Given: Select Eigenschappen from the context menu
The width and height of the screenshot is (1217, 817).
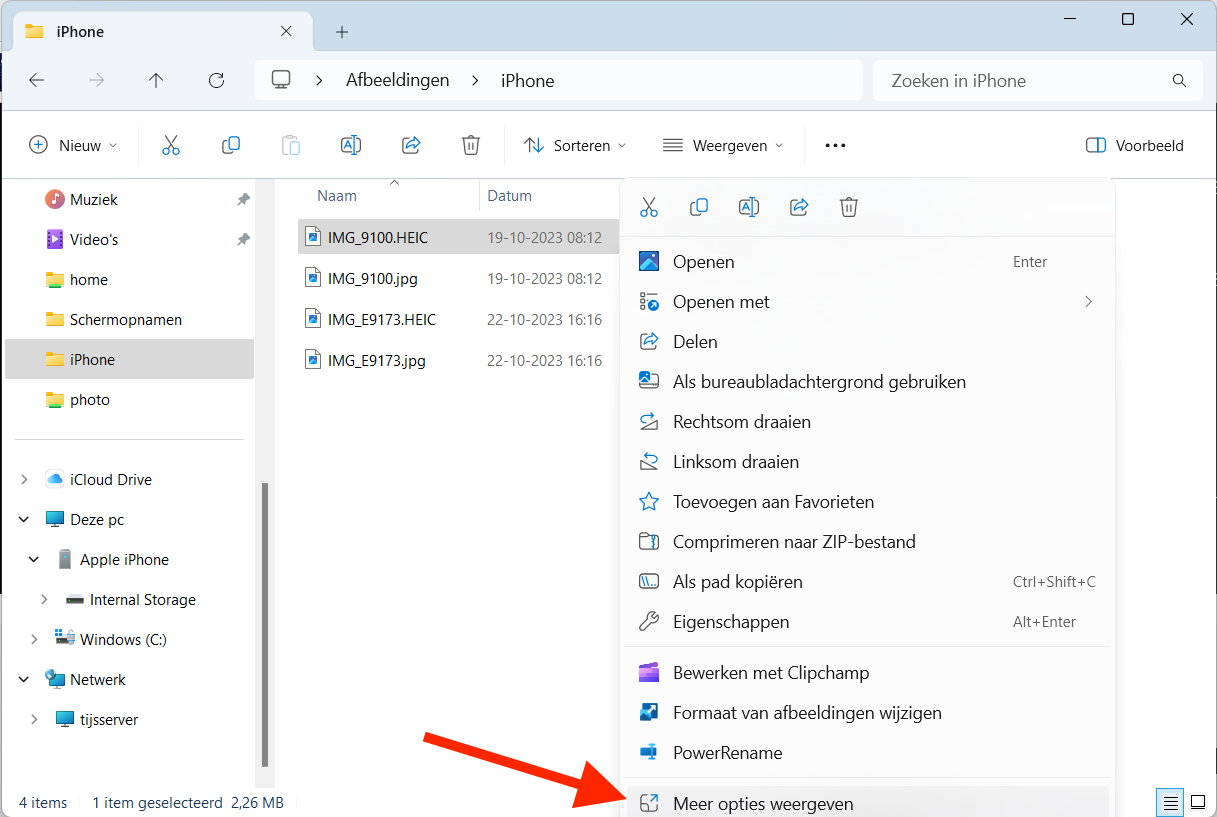Looking at the screenshot, I should (x=731, y=622).
